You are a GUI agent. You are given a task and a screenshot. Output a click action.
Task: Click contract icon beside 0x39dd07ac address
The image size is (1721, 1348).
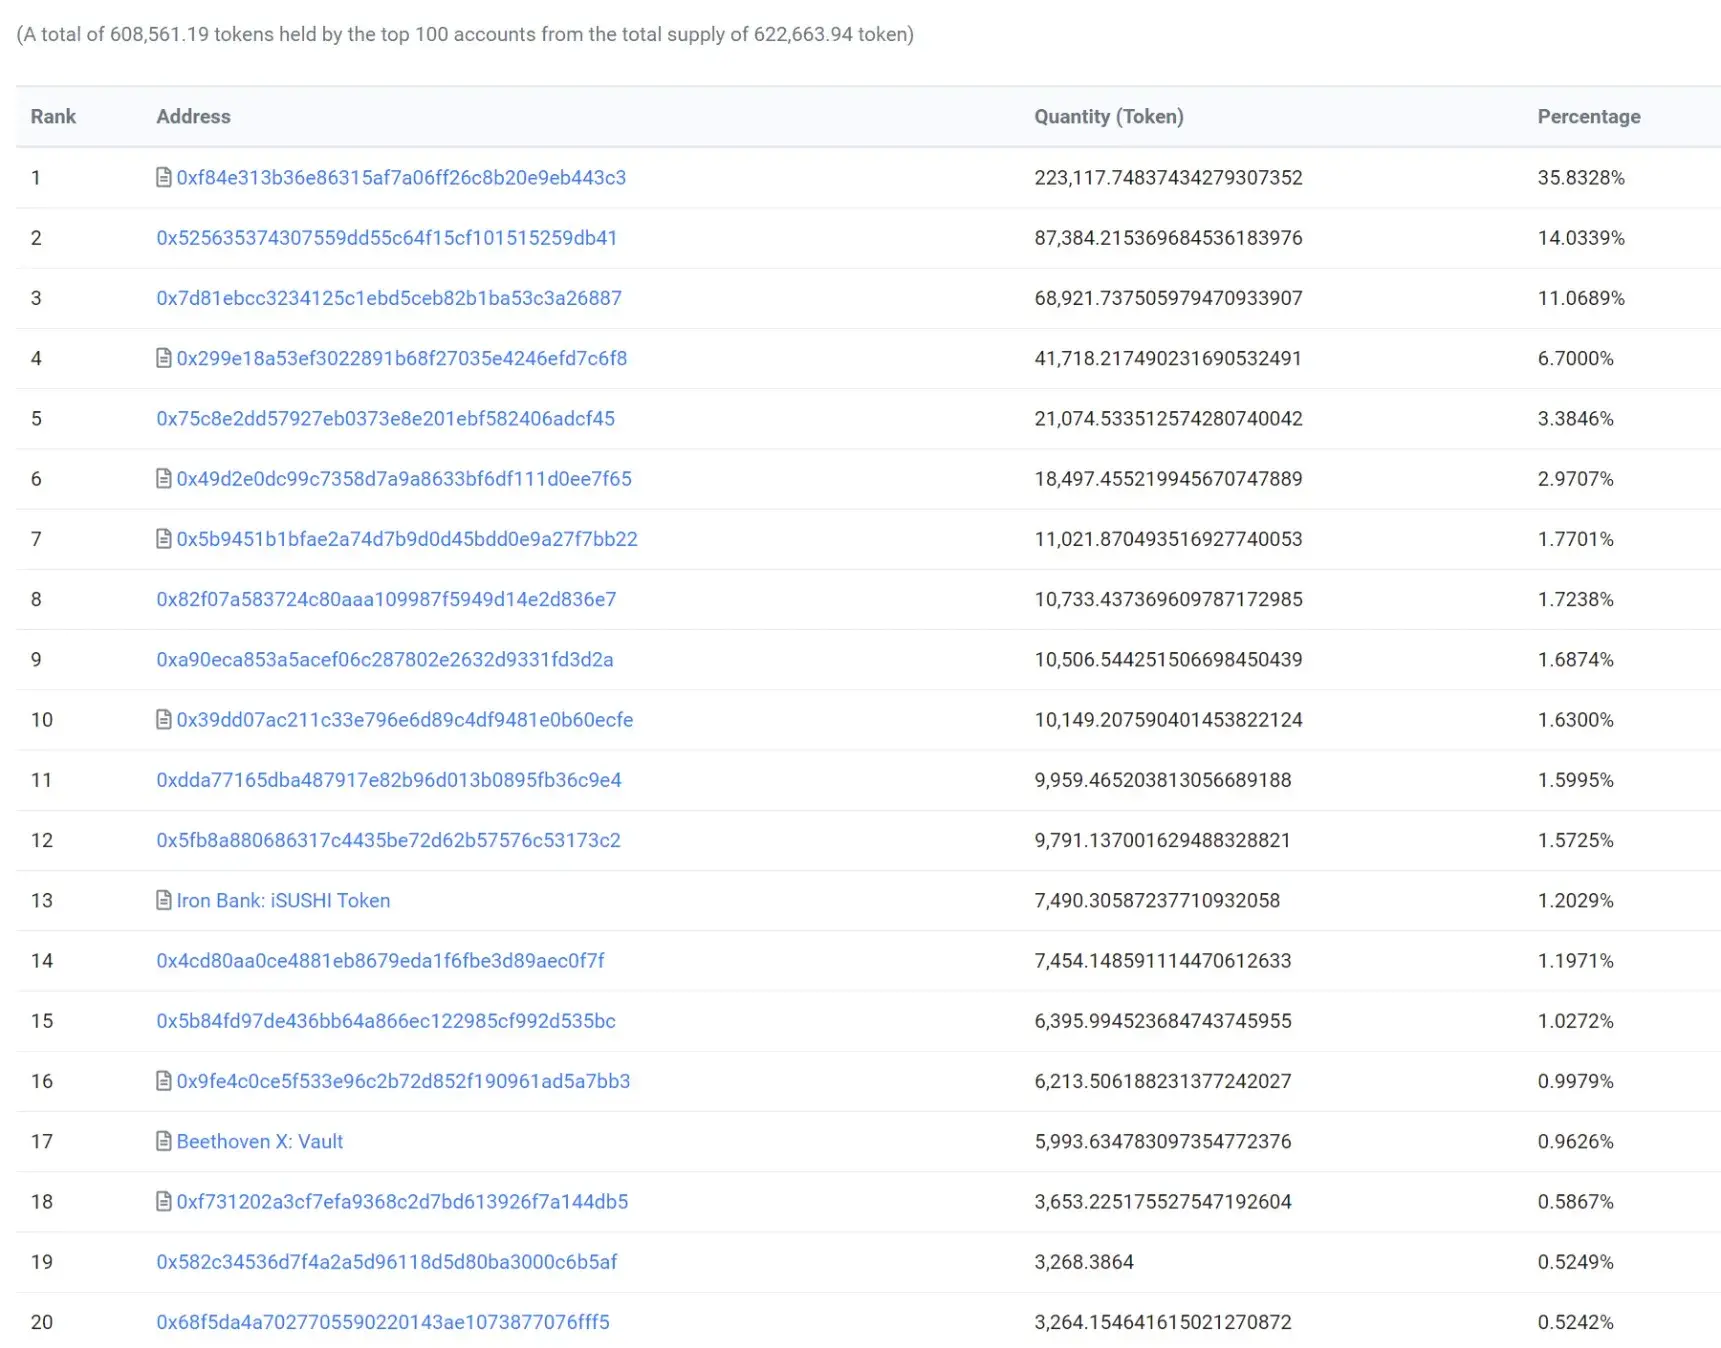click(x=164, y=720)
